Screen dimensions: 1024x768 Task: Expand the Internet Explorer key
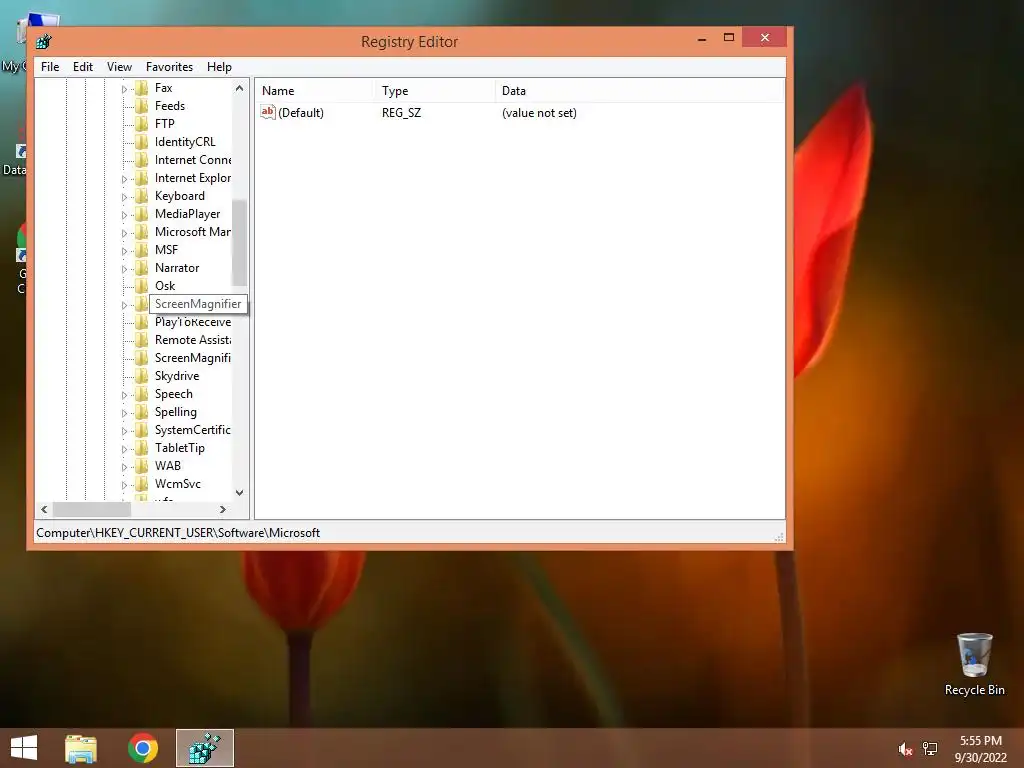[124, 179]
